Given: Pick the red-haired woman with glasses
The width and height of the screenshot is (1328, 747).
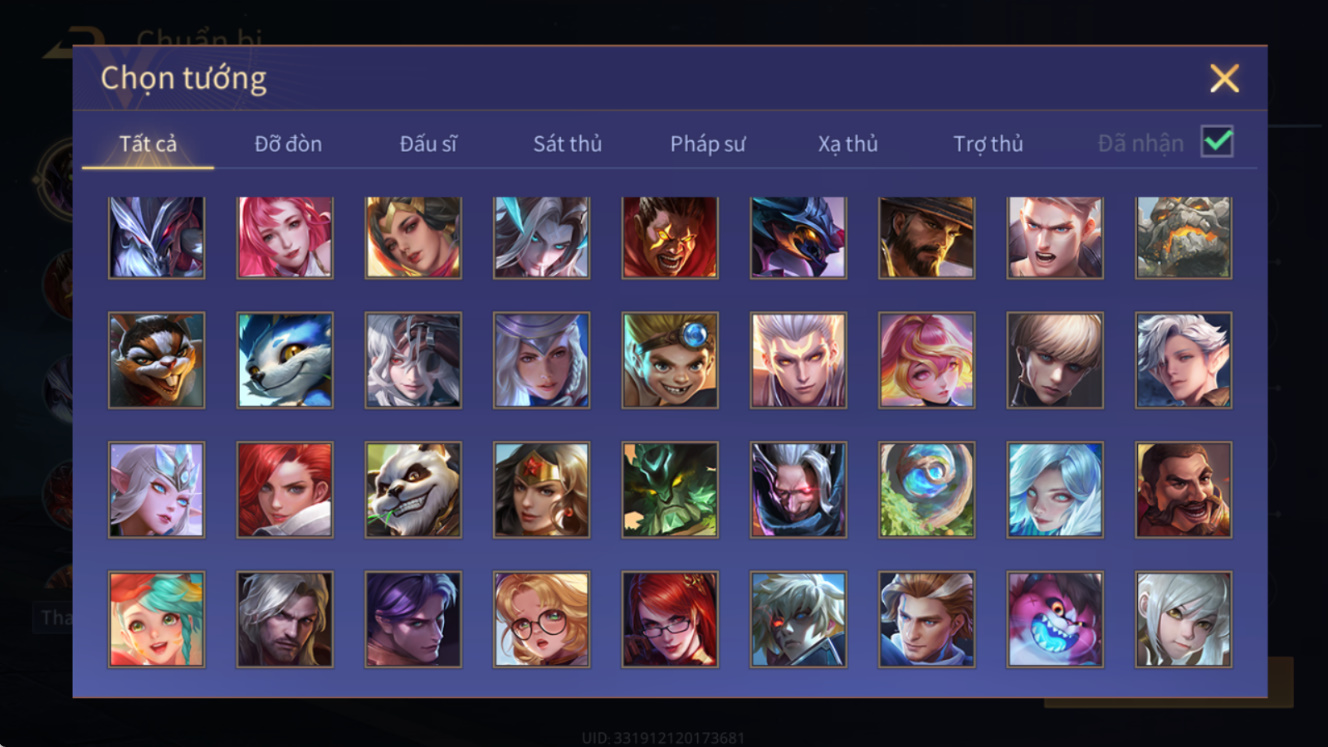Looking at the screenshot, I should (x=670, y=619).
